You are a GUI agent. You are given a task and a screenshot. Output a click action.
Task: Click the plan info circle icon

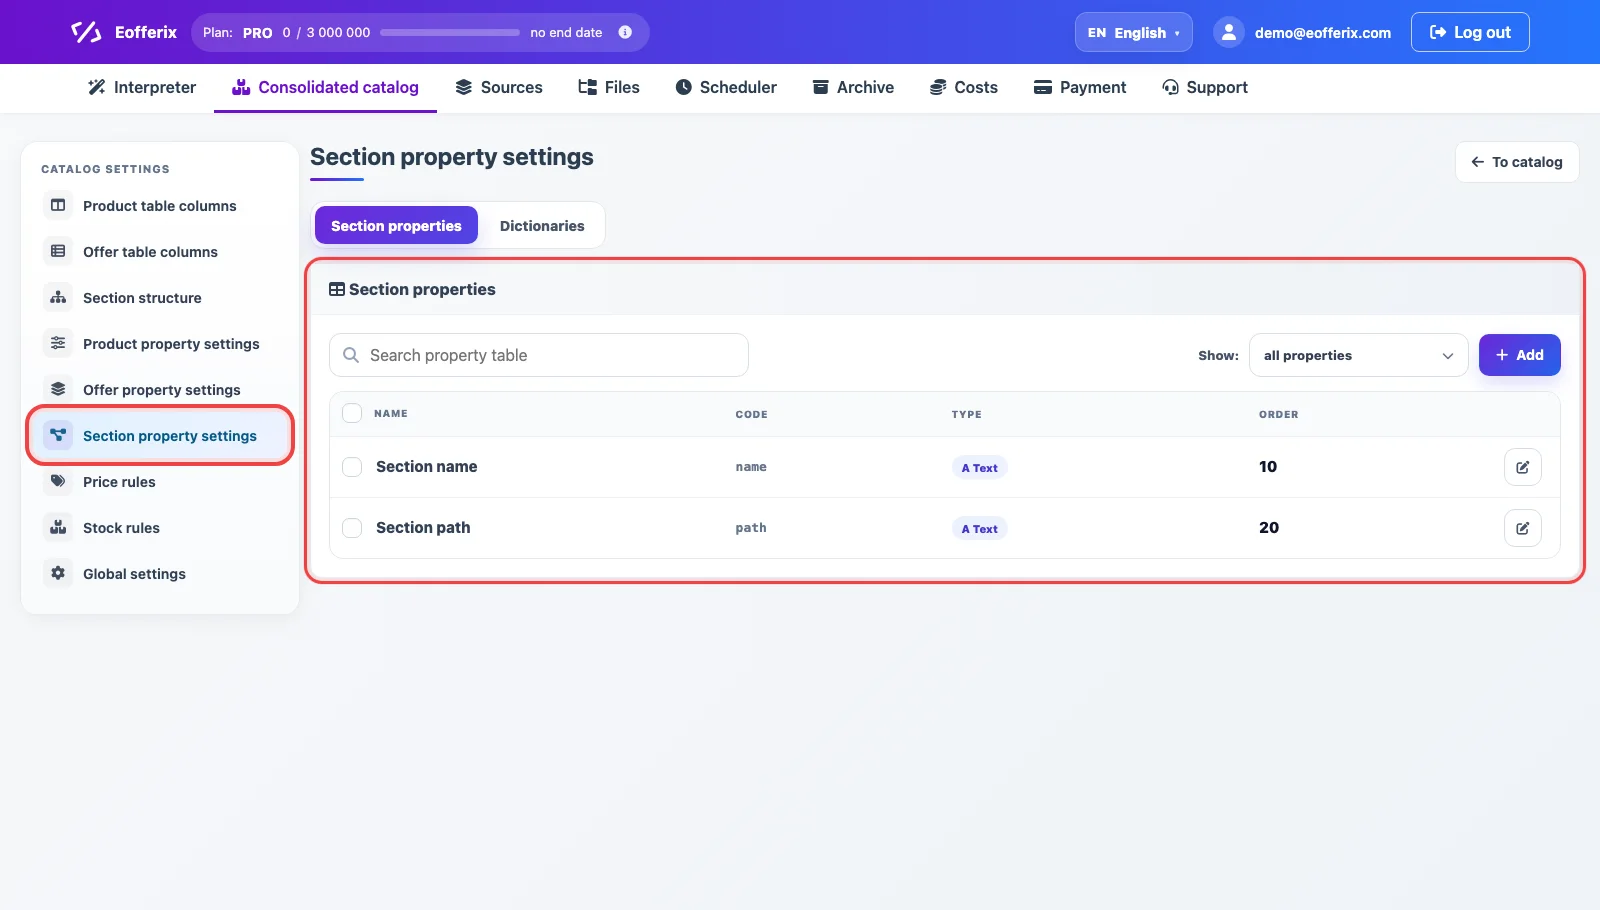coord(625,32)
